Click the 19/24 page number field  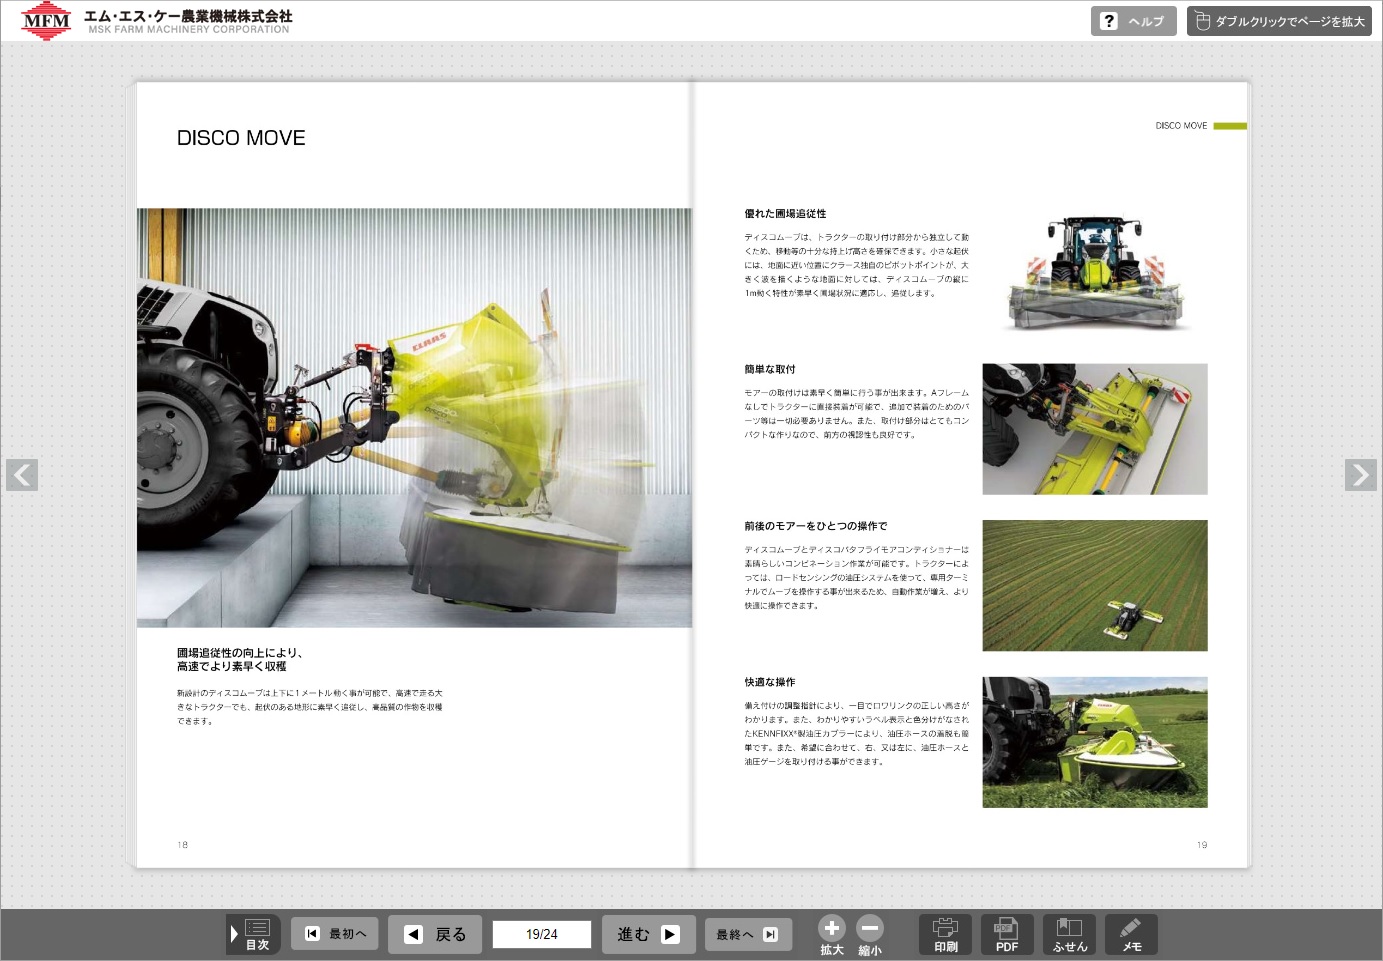click(542, 934)
